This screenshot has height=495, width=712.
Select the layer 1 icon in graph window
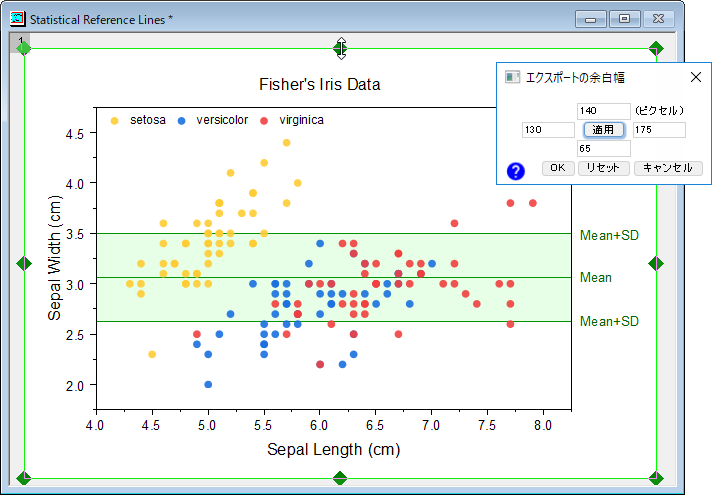(x=20, y=40)
